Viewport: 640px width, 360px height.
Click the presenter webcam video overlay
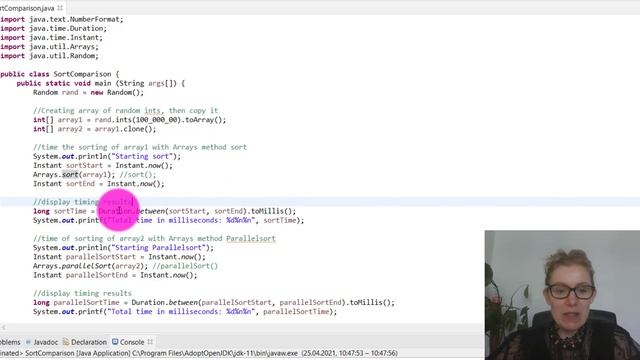(x=562, y=295)
